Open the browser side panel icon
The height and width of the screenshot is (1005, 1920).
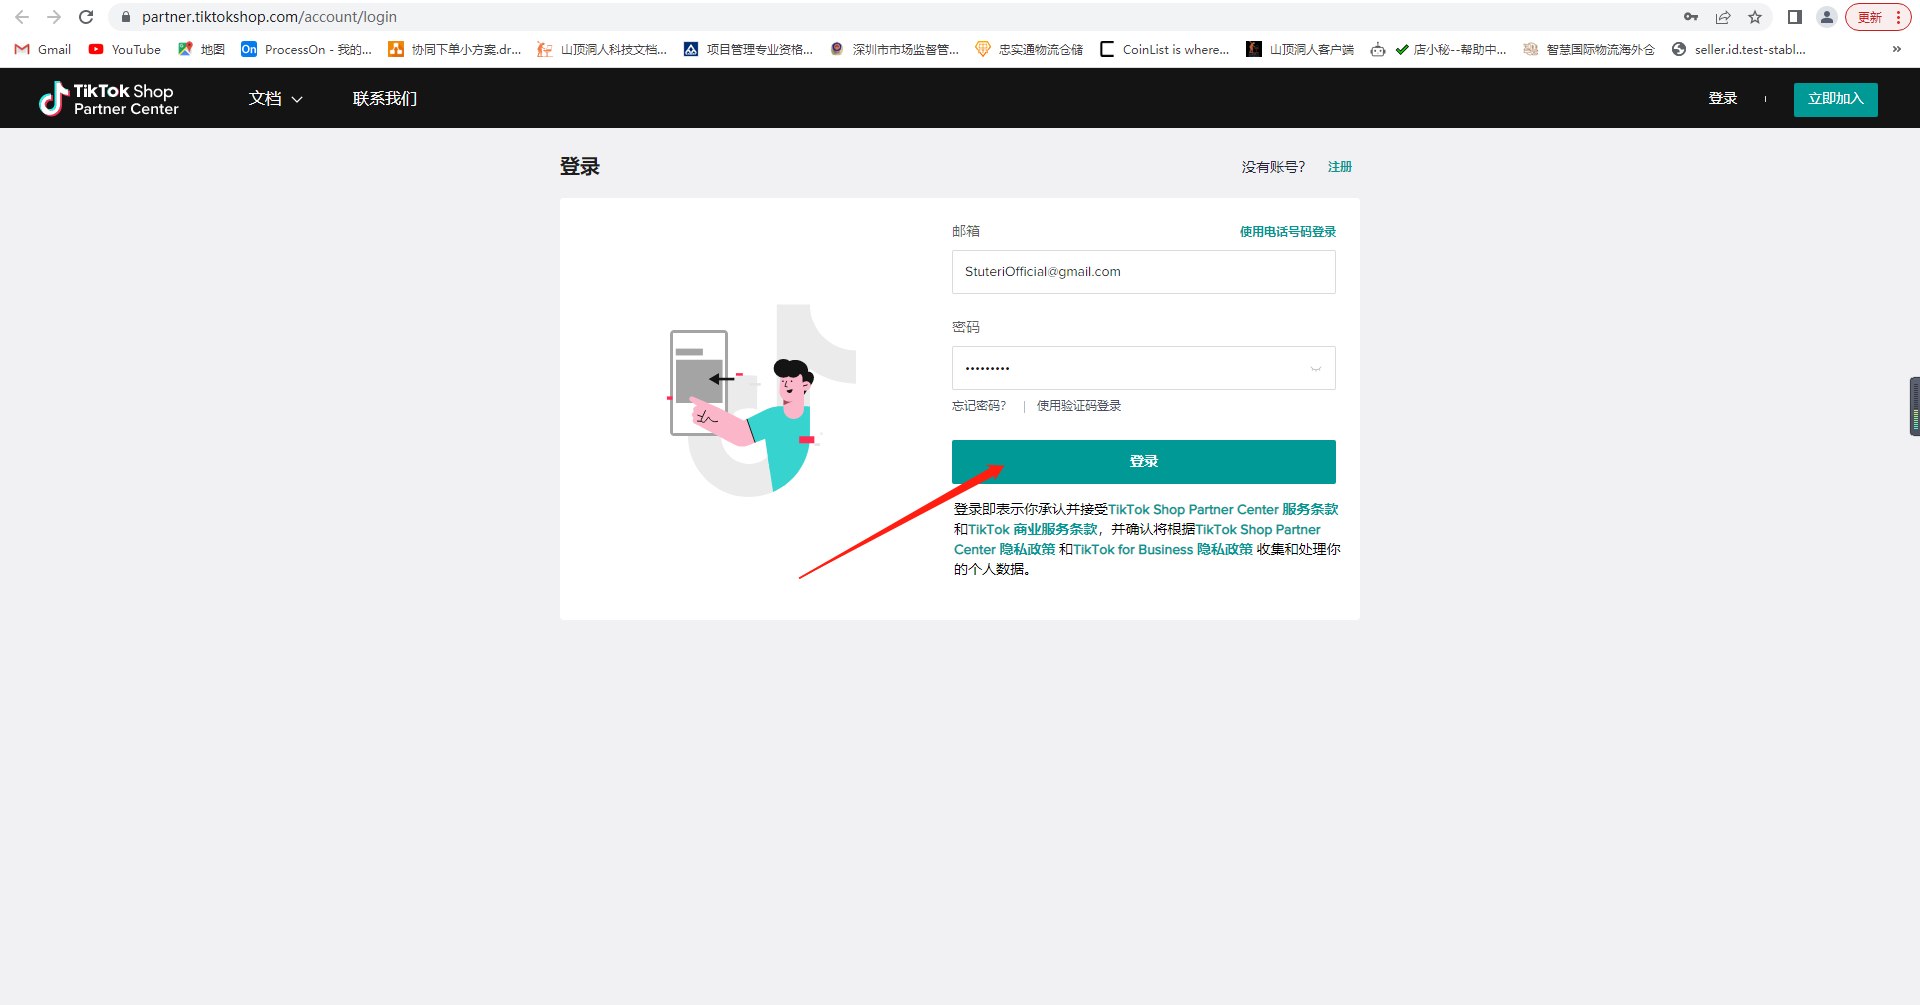point(1795,17)
